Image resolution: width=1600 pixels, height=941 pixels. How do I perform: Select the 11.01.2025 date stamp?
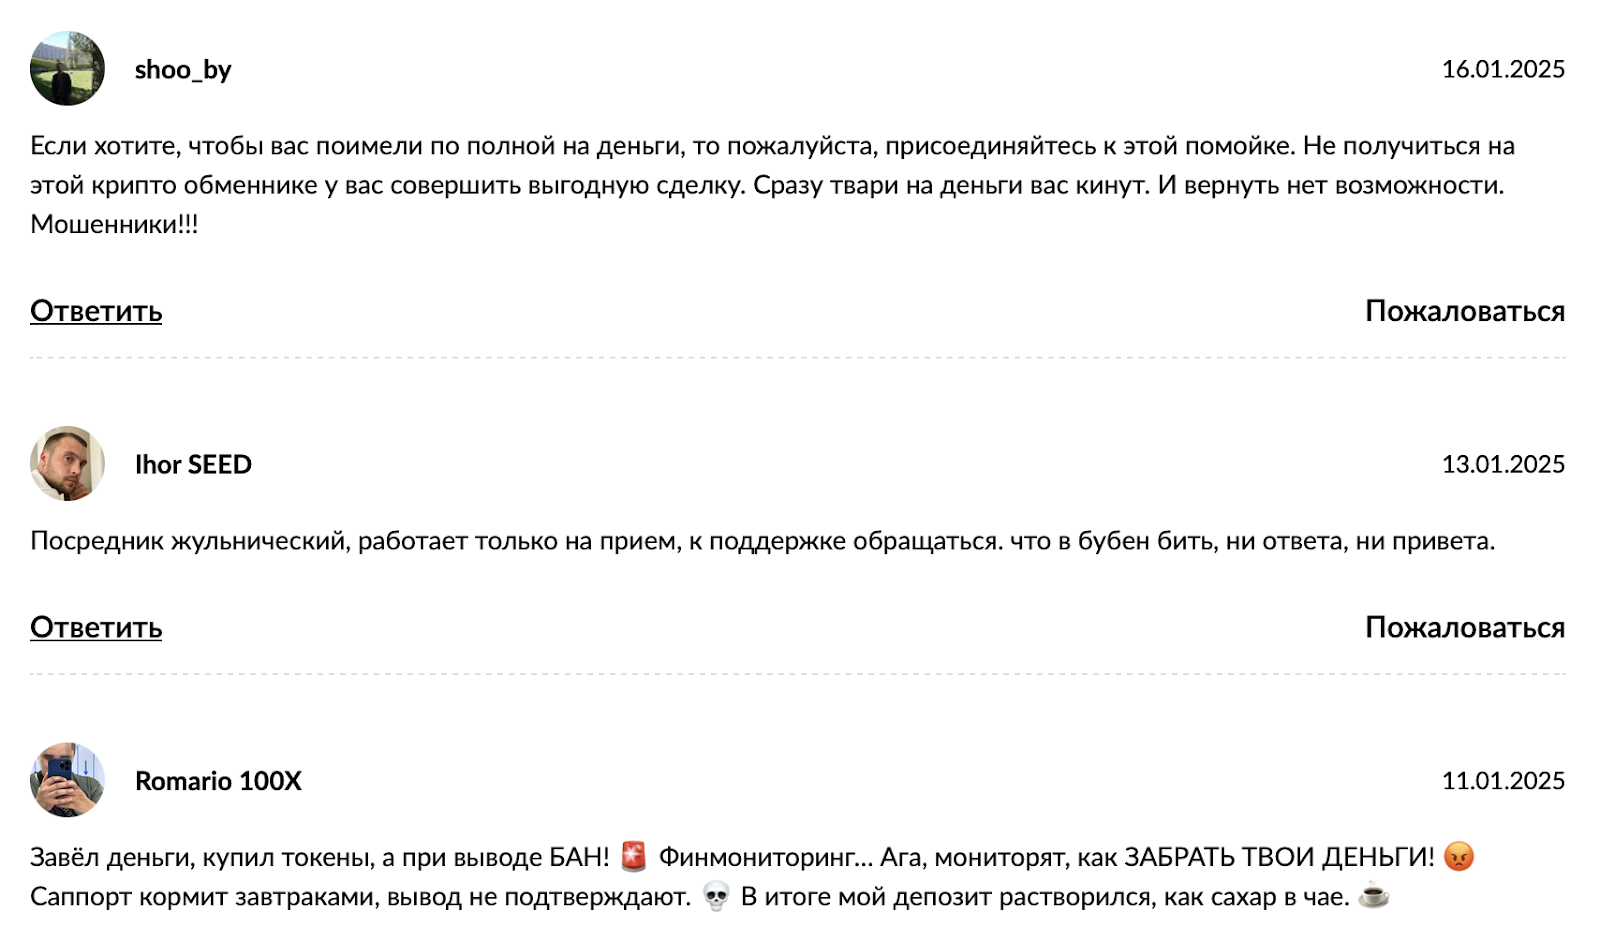[1502, 781]
